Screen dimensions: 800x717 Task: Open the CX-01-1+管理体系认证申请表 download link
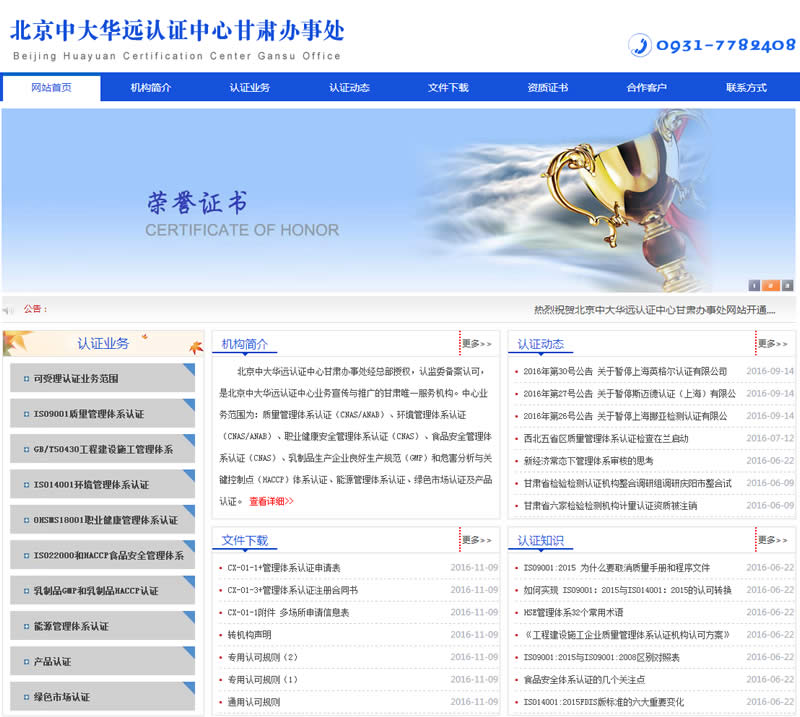click(x=284, y=568)
